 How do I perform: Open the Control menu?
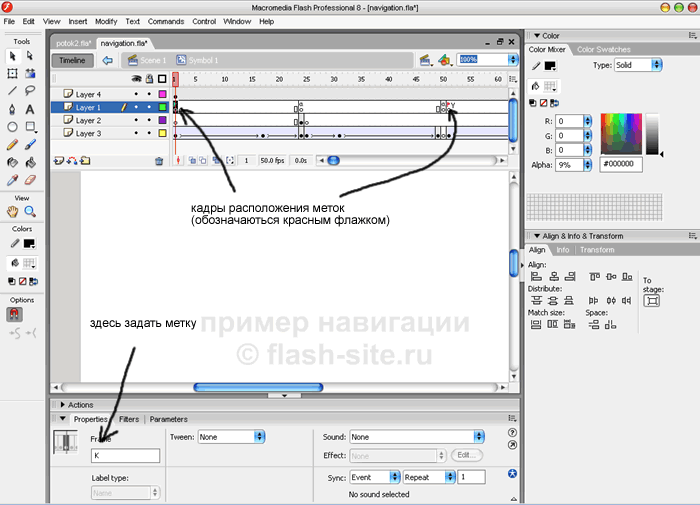[204, 21]
